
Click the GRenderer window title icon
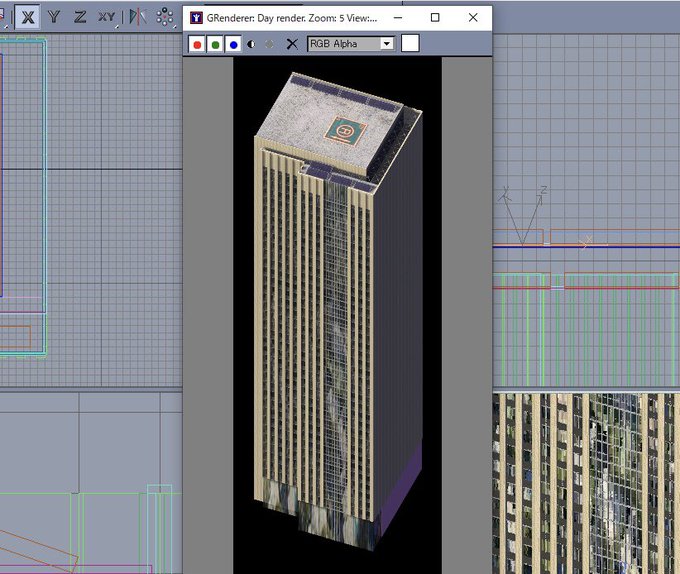[x=196, y=17]
